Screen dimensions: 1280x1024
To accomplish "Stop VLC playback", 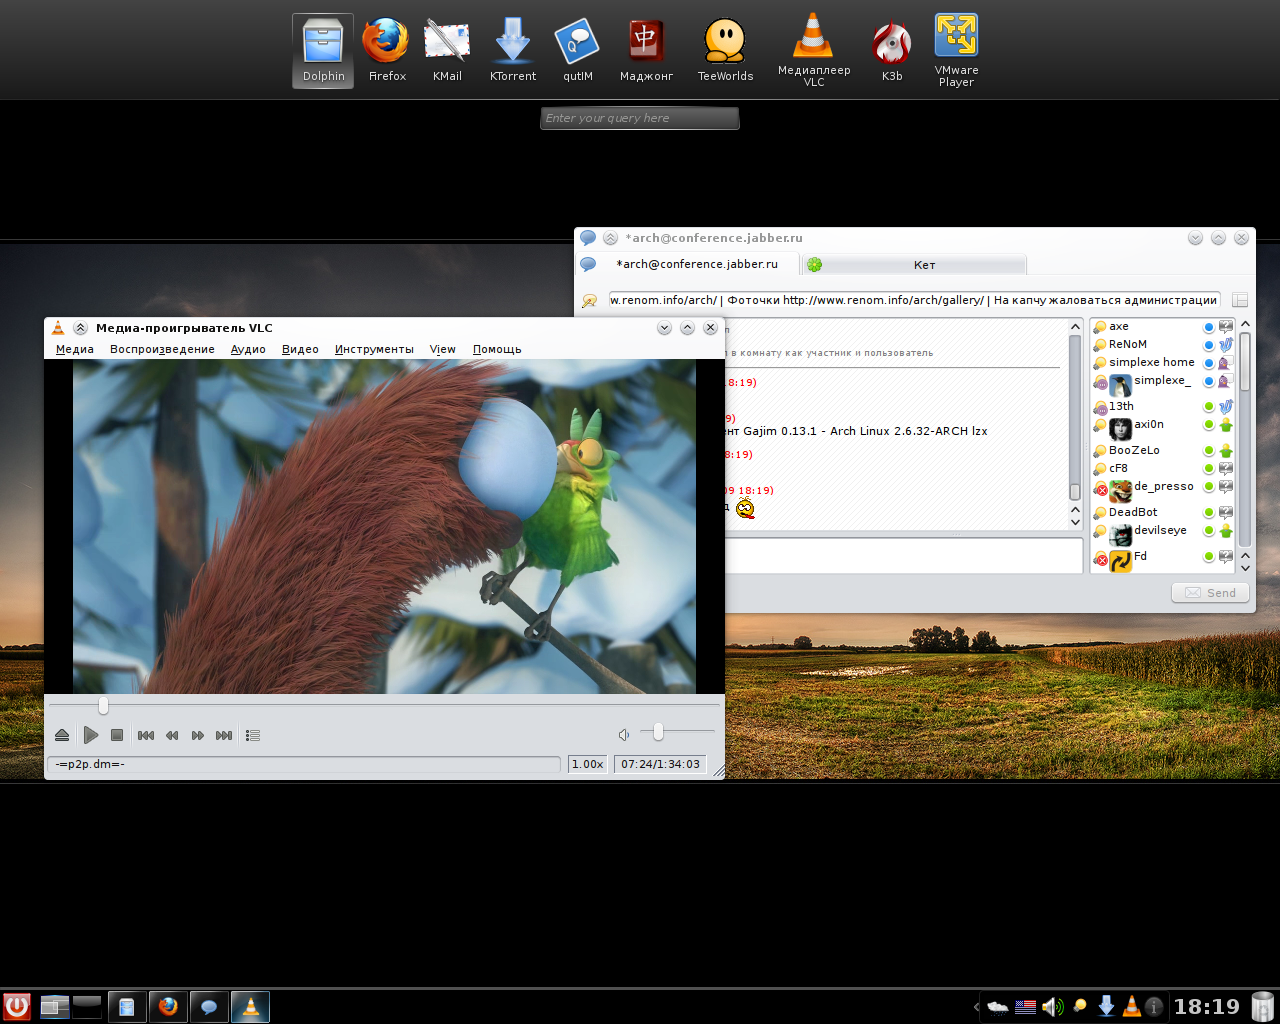I will 117,735.
